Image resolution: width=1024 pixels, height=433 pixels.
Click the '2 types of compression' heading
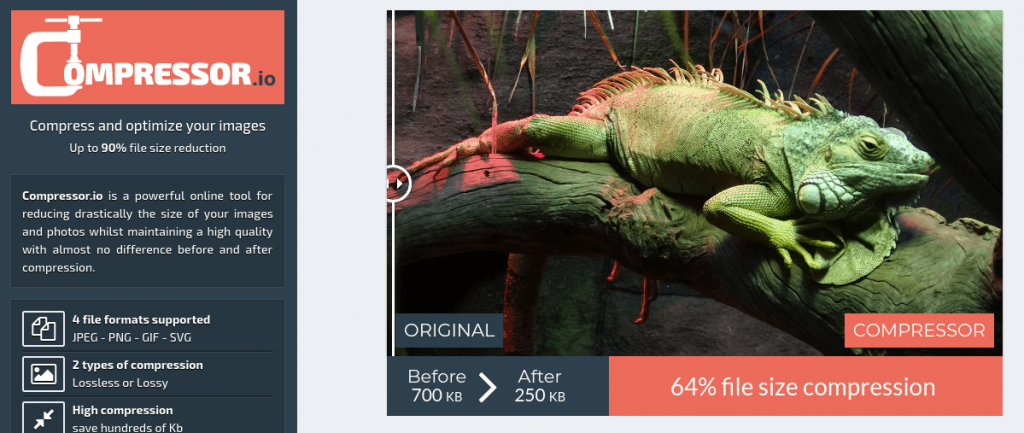click(x=138, y=365)
